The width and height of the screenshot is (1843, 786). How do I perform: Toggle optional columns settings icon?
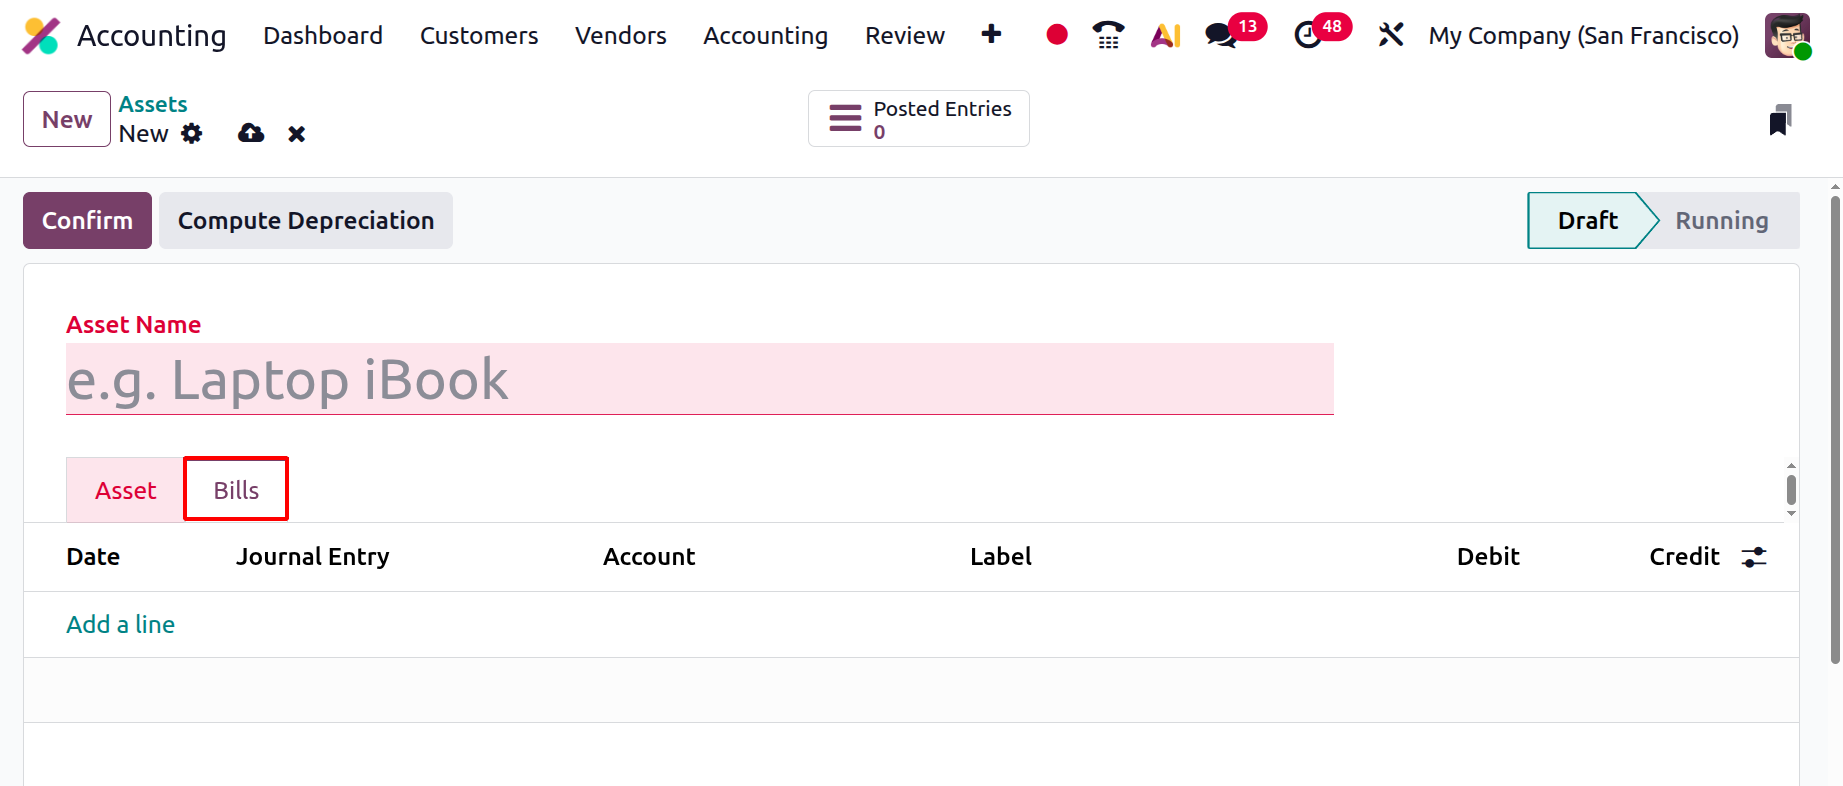click(1754, 557)
